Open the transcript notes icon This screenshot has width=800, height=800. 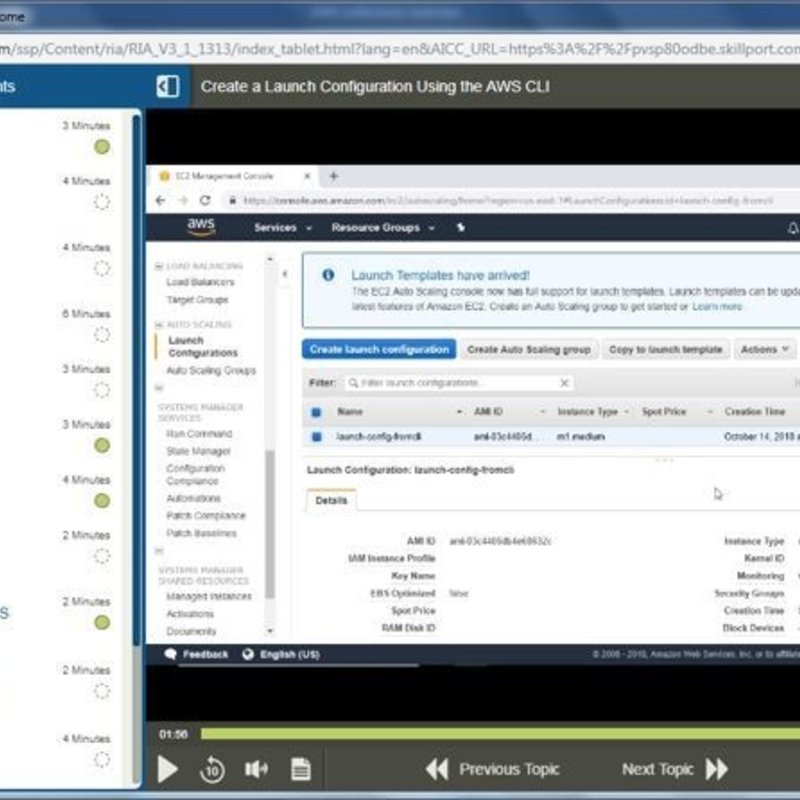point(301,769)
